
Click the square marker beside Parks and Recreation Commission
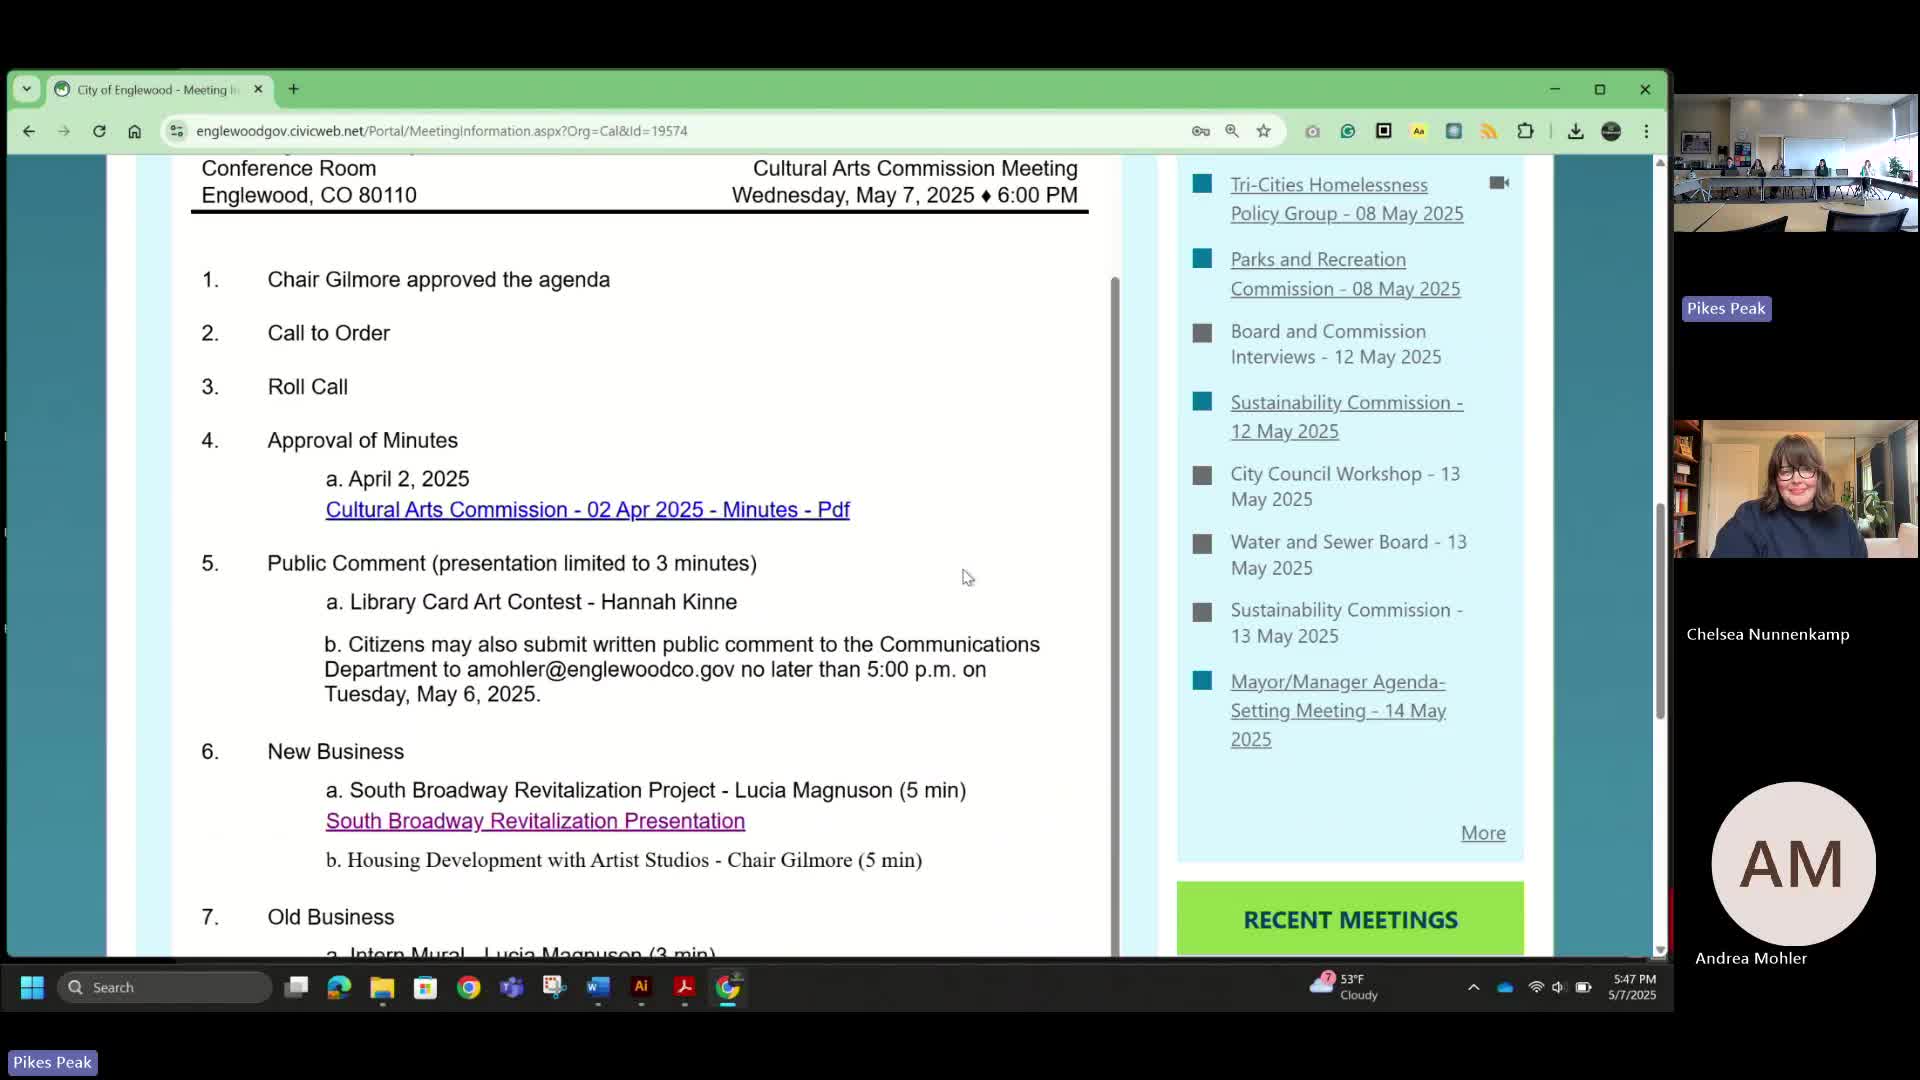coord(1202,259)
